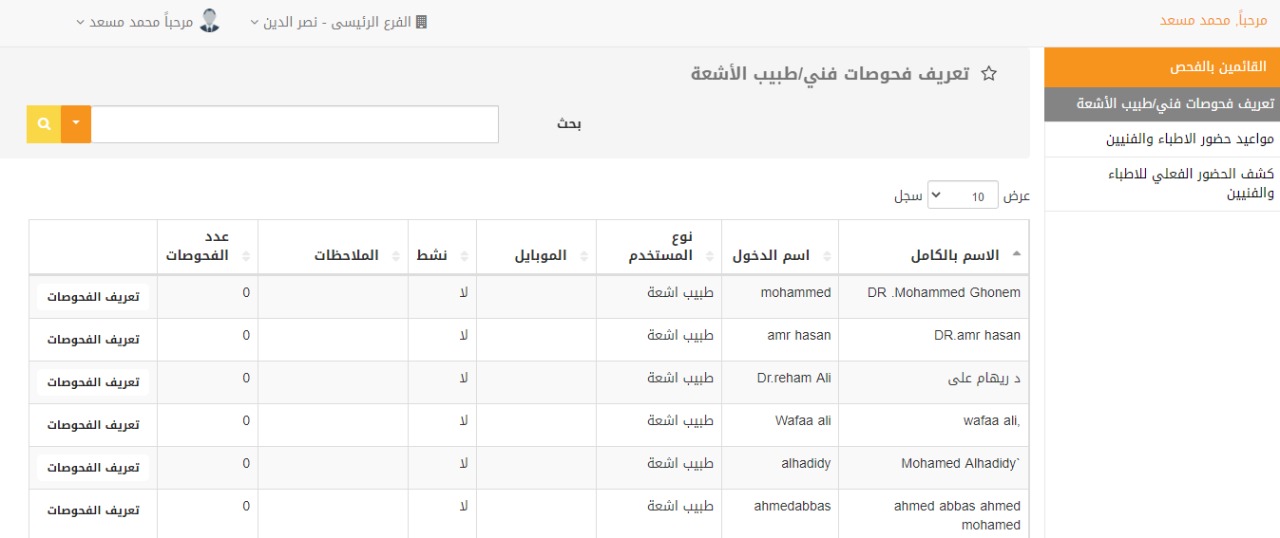Click the yellow search magnifier icon

44,124
